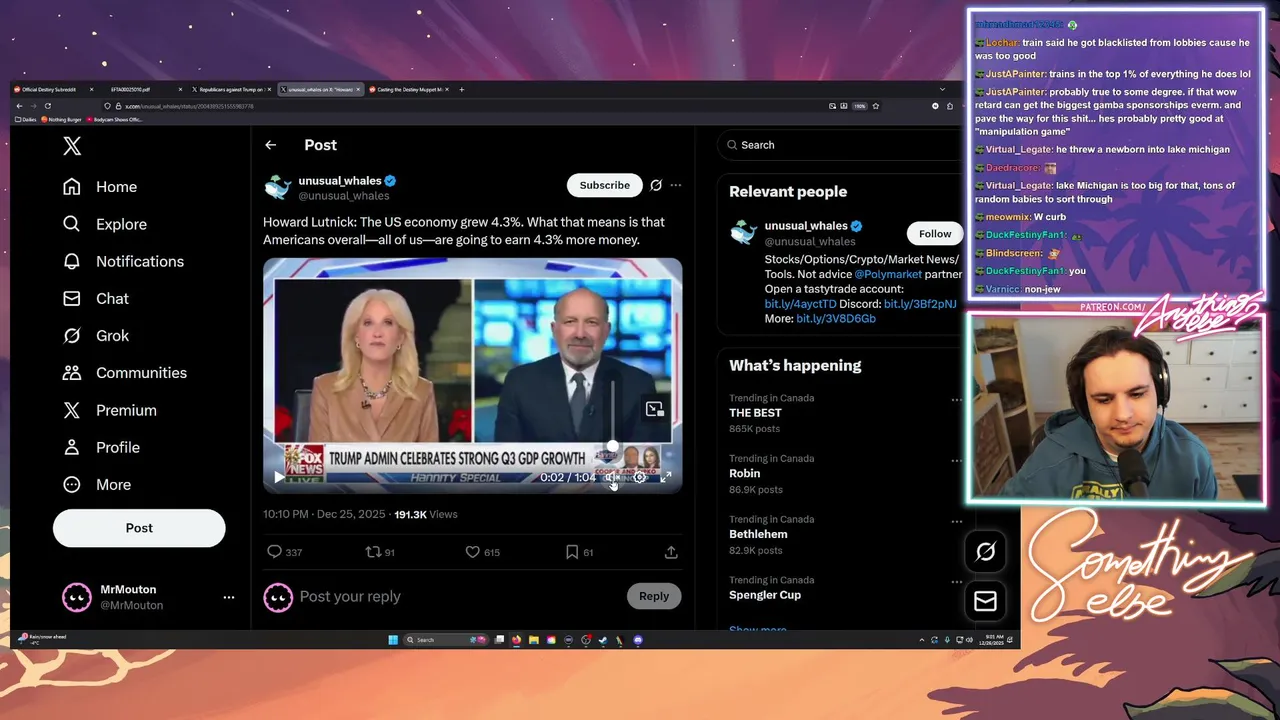Click the 191.3K Views count

[x=426, y=514]
